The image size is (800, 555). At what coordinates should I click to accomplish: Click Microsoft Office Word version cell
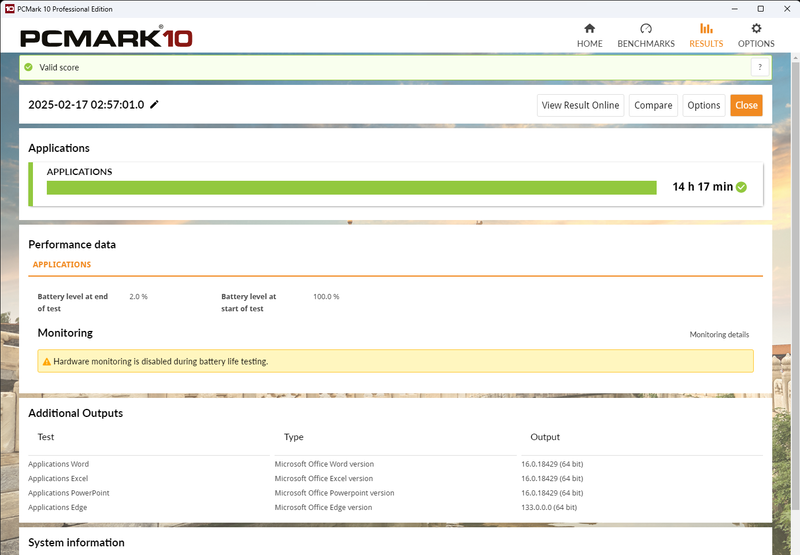point(324,464)
